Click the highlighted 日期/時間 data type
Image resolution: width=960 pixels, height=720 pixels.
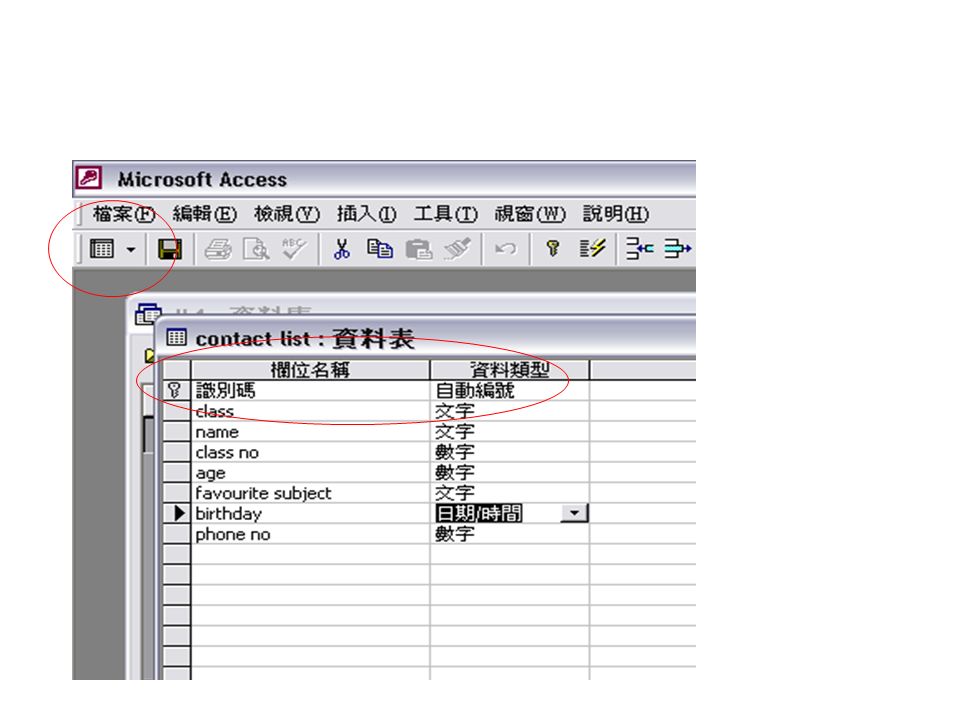(479, 513)
